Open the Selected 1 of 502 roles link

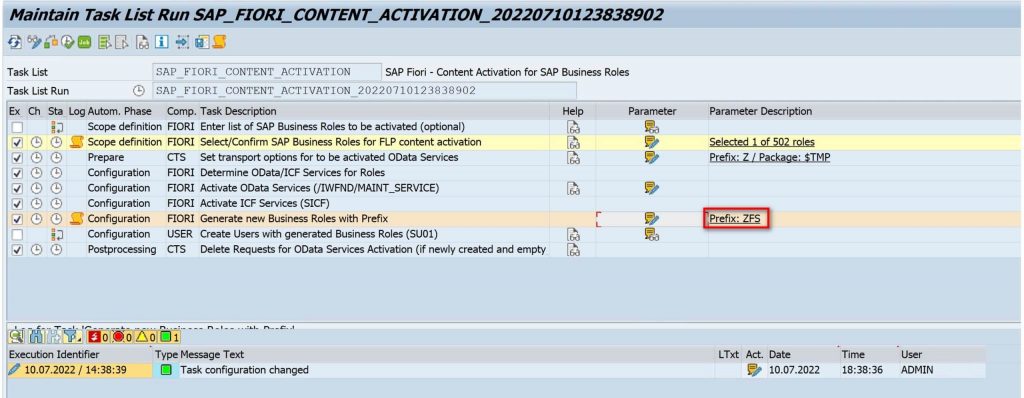(x=762, y=142)
